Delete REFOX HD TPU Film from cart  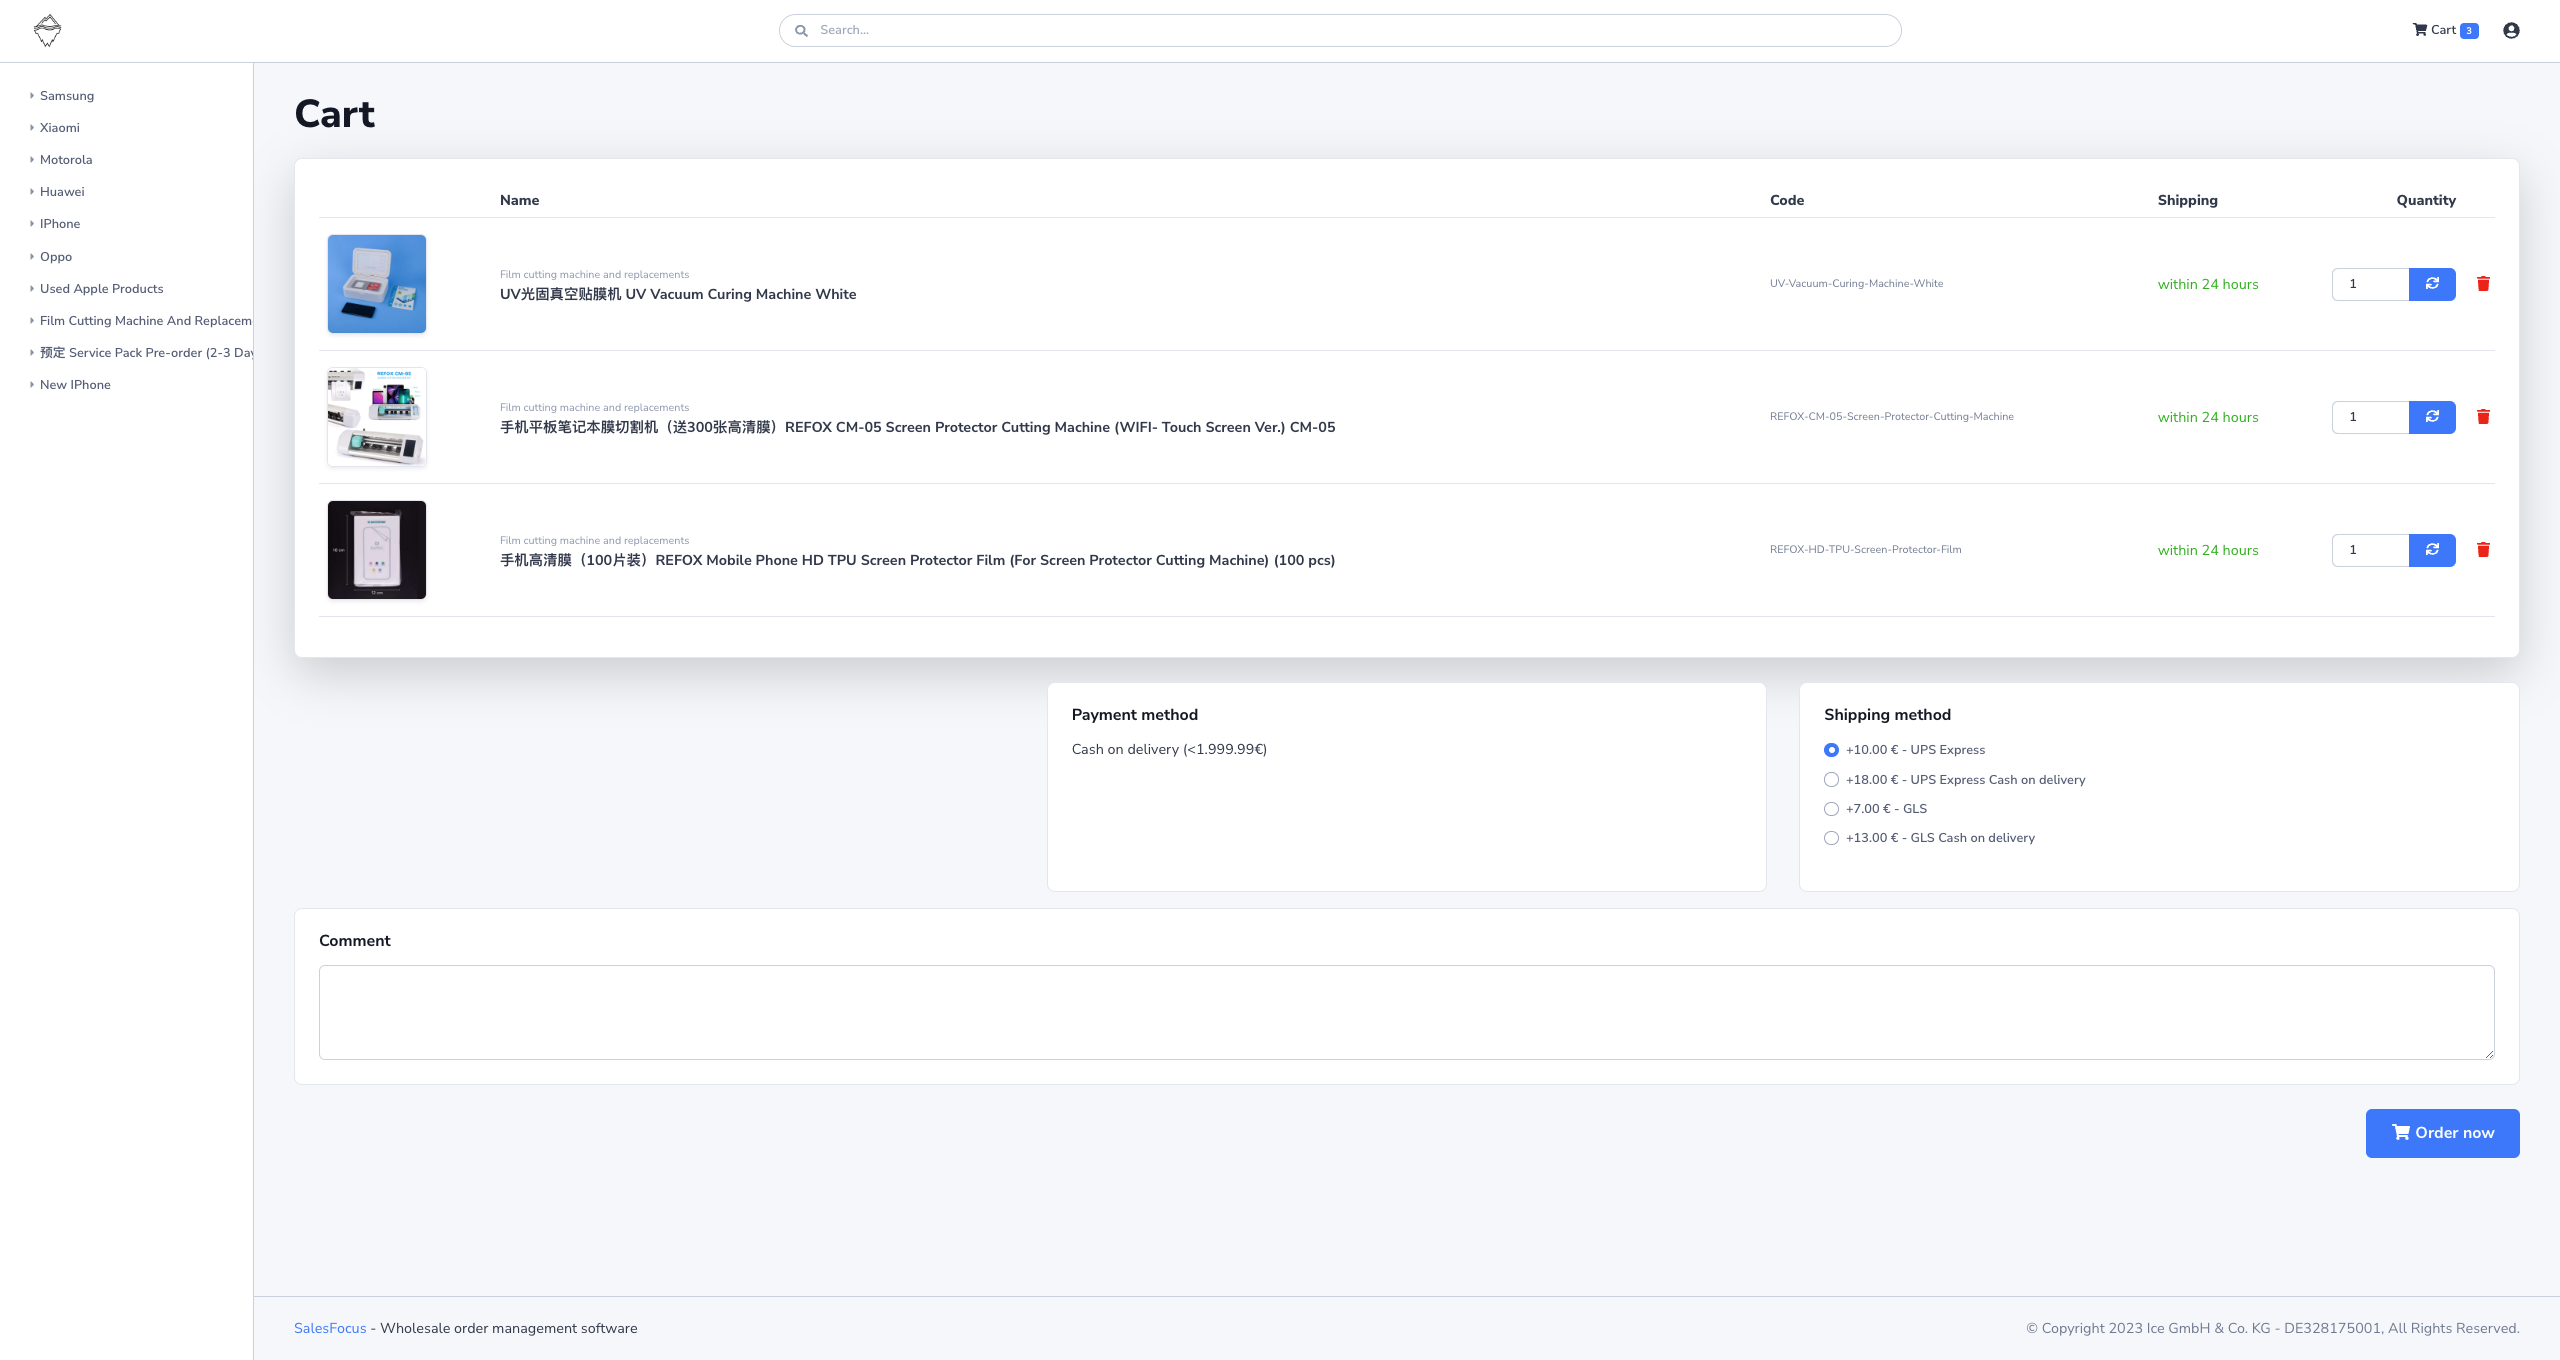coord(2483,550)
